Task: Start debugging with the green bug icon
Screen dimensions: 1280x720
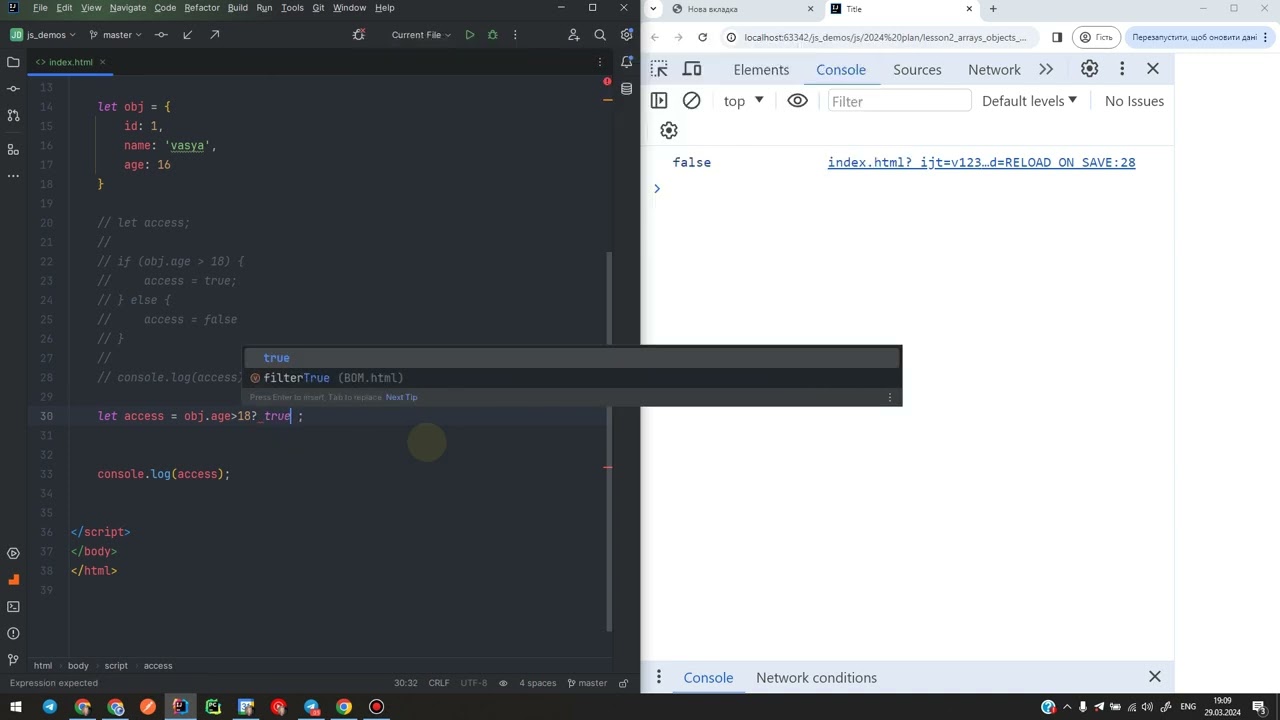Action: coord(492,35)
